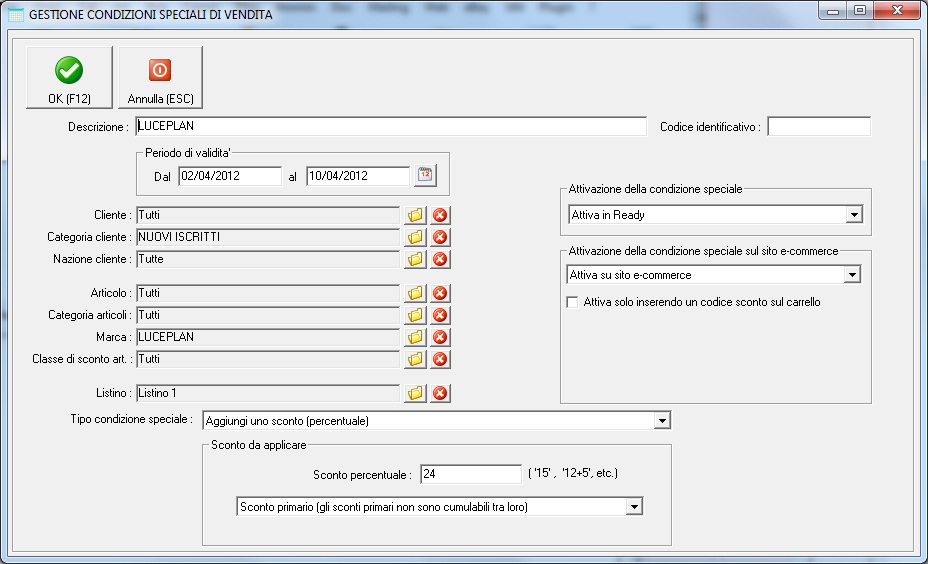Open the folder icon for the Marca field
The image size is (928, 564).
(415, 337)
